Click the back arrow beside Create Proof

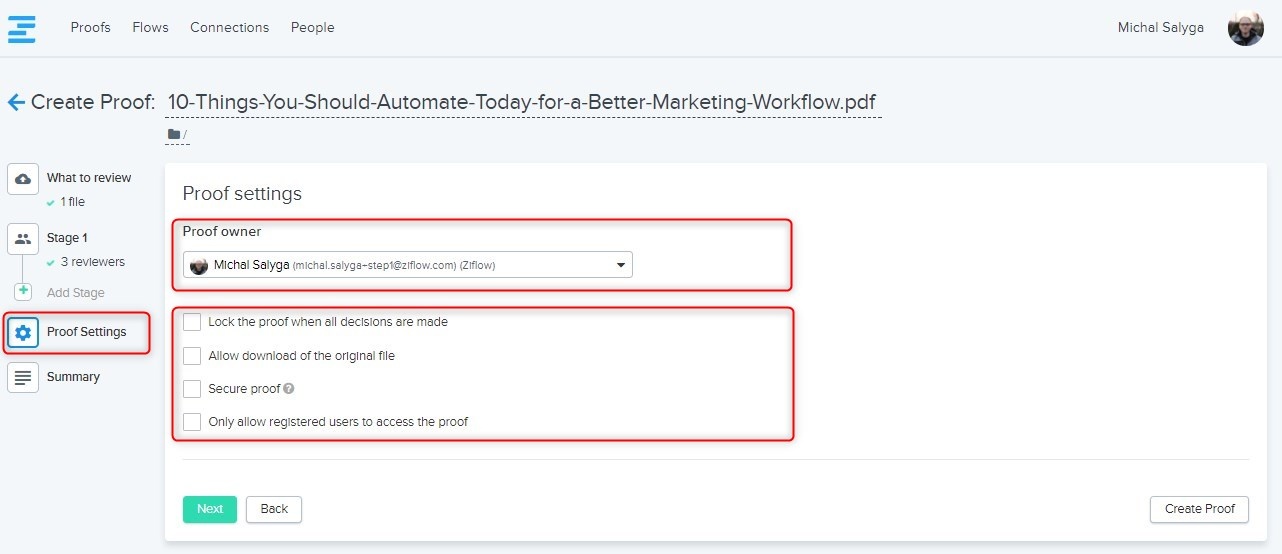tap(16, 102)
